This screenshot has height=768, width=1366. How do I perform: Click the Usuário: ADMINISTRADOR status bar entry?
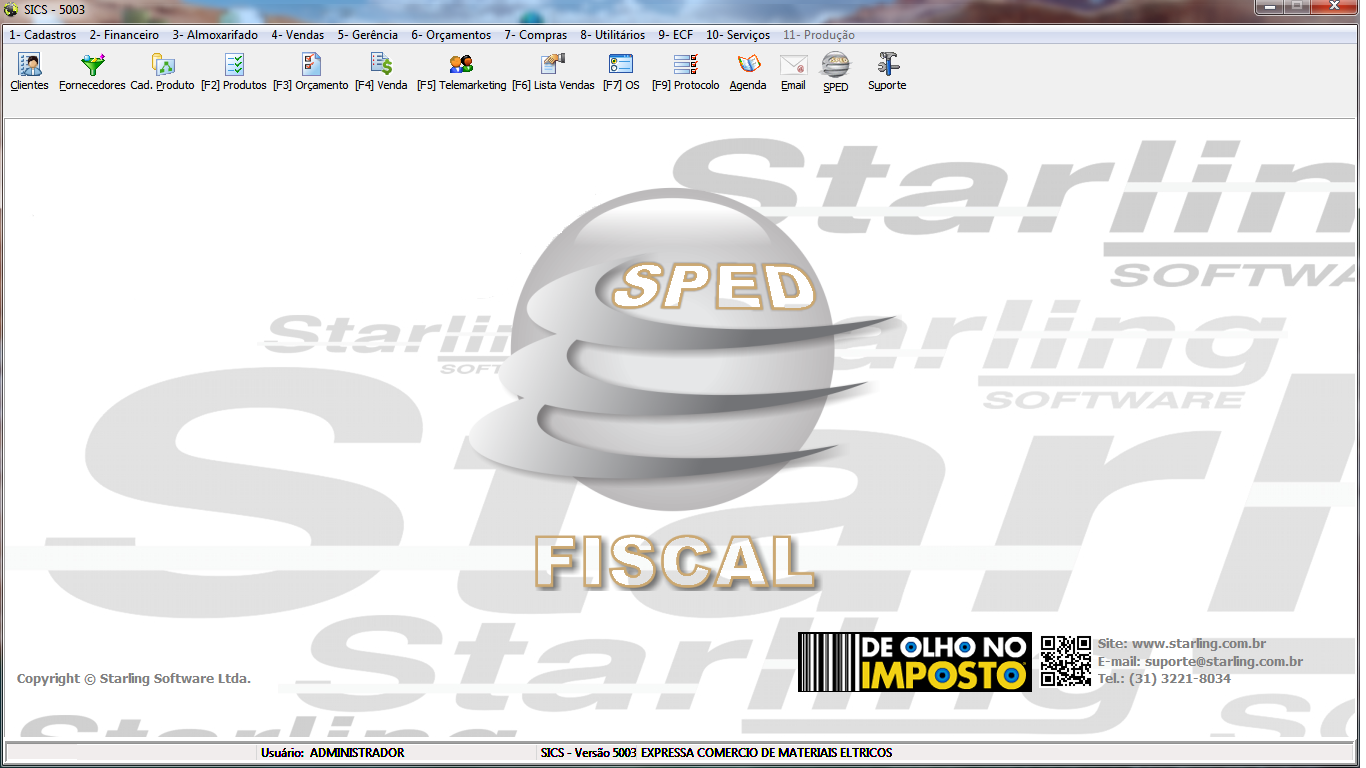[x=332, y=753]
